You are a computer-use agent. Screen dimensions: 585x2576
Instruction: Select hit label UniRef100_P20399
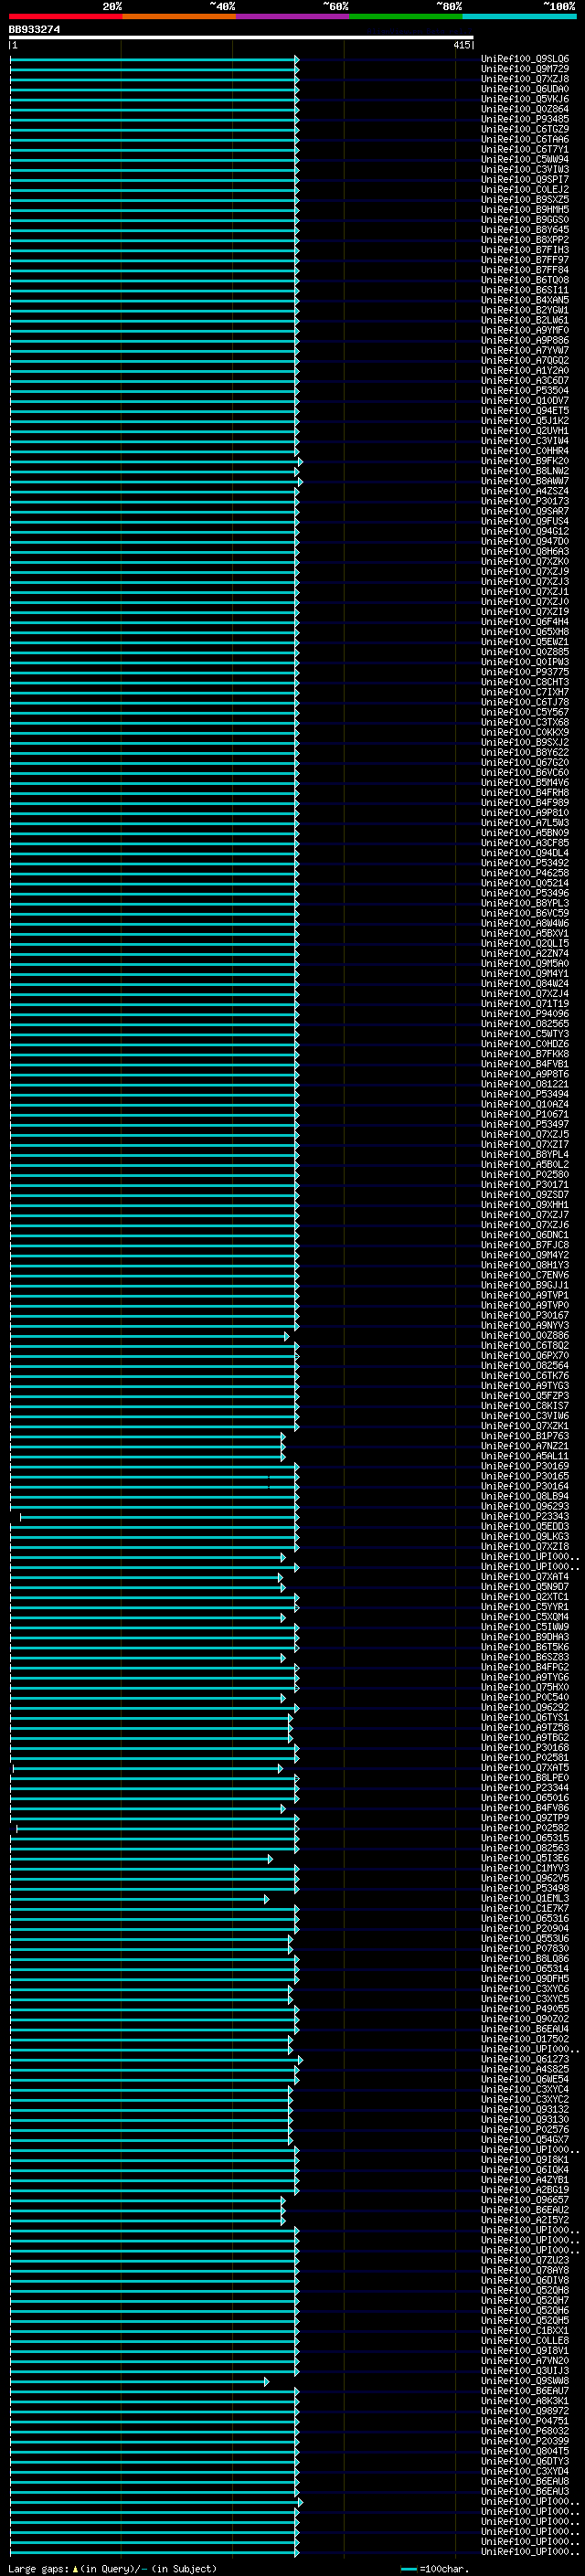coord(525,2441)
